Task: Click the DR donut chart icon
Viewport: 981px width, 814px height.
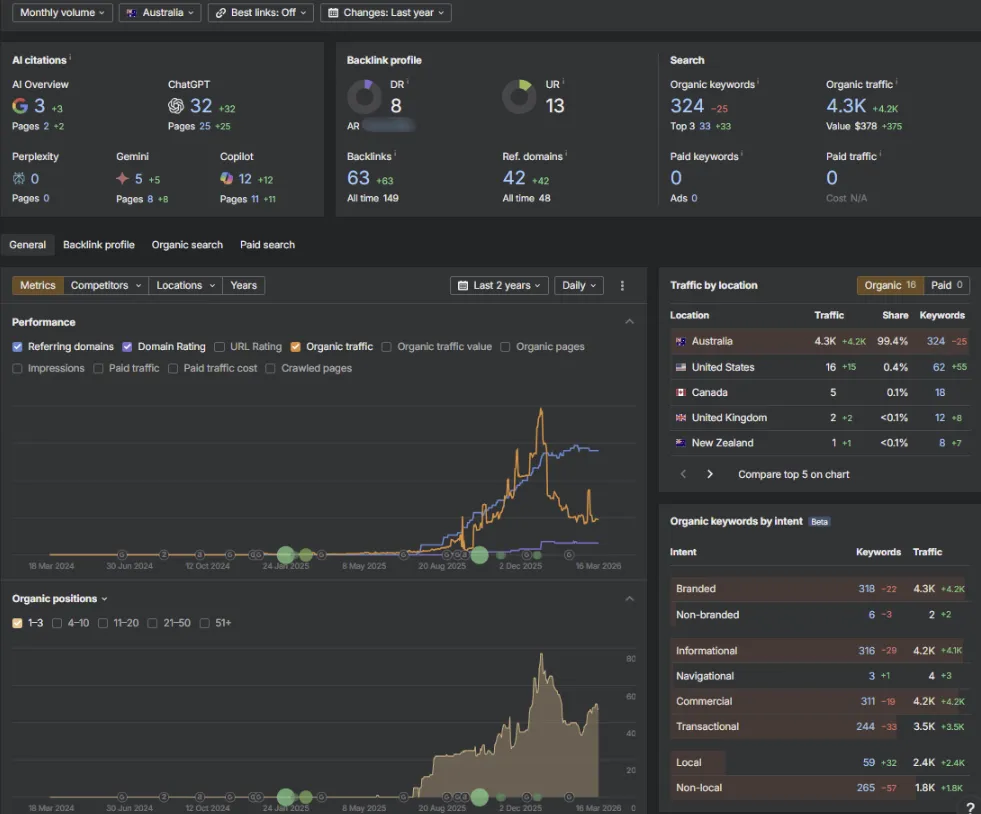Action: pos(365,96)
